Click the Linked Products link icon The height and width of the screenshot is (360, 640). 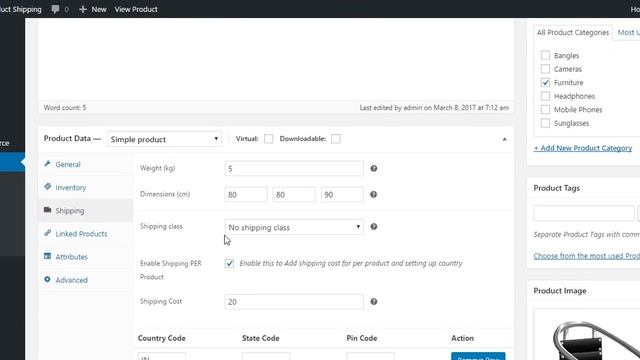tap(48, 233)
